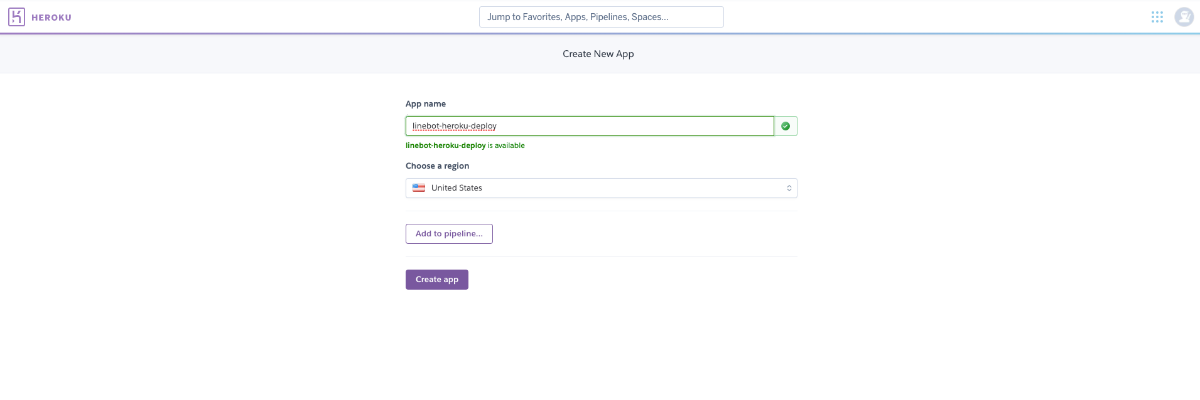The image size is (1200, 400).
Task: Focus the Jump to Favorites search box
Action: click(601, 17)
